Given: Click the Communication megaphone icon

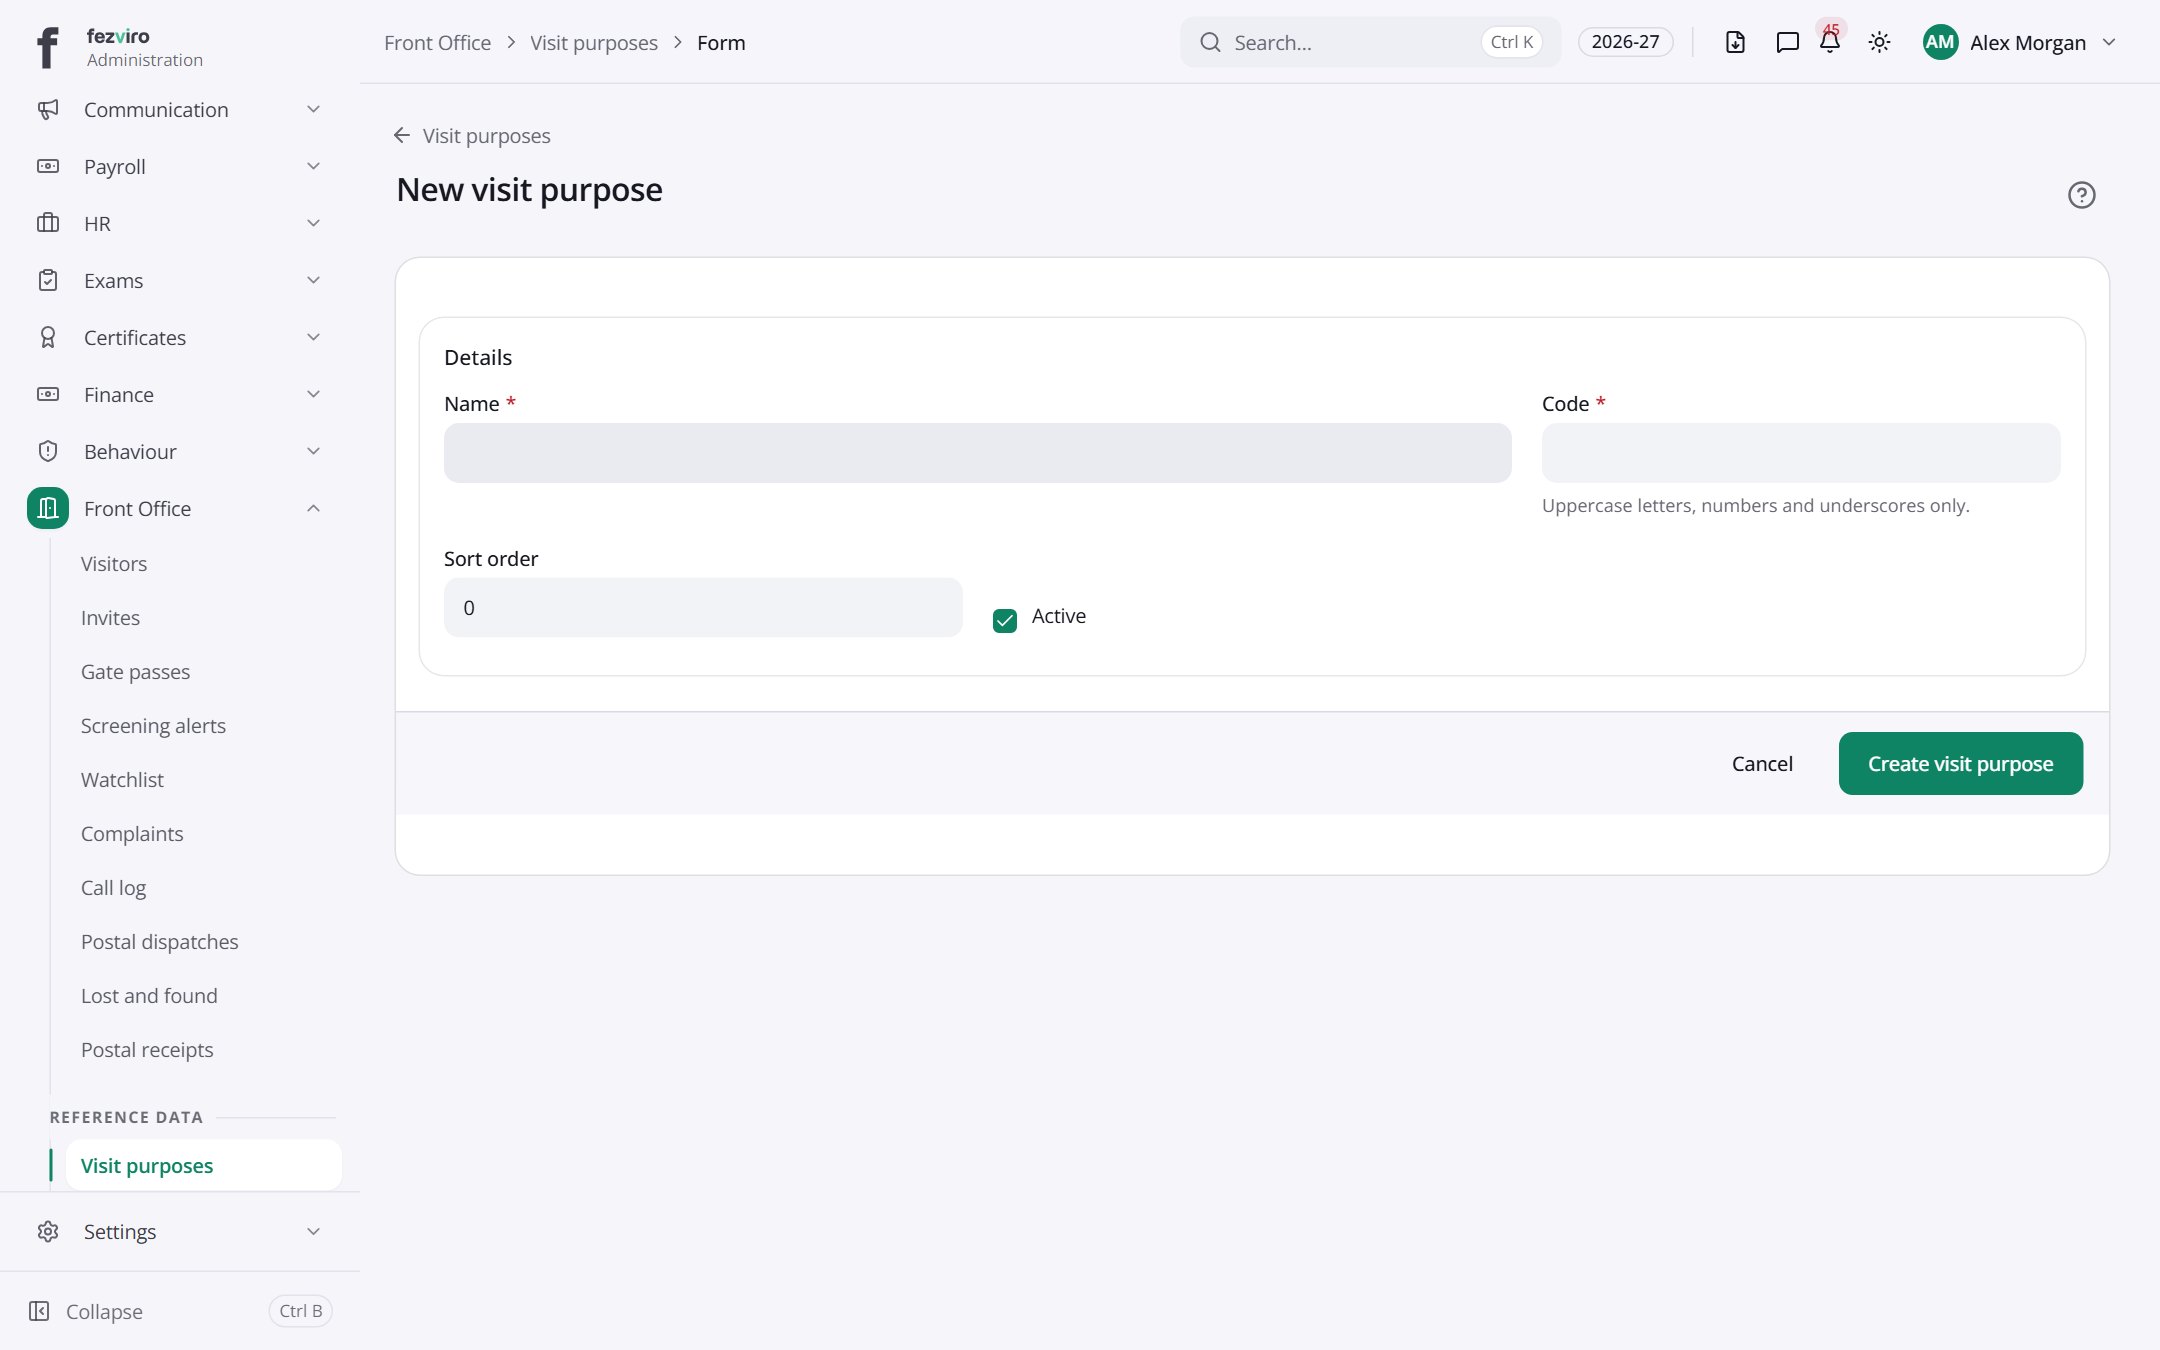Looking at the screenshot, I should tap(48, 110).
